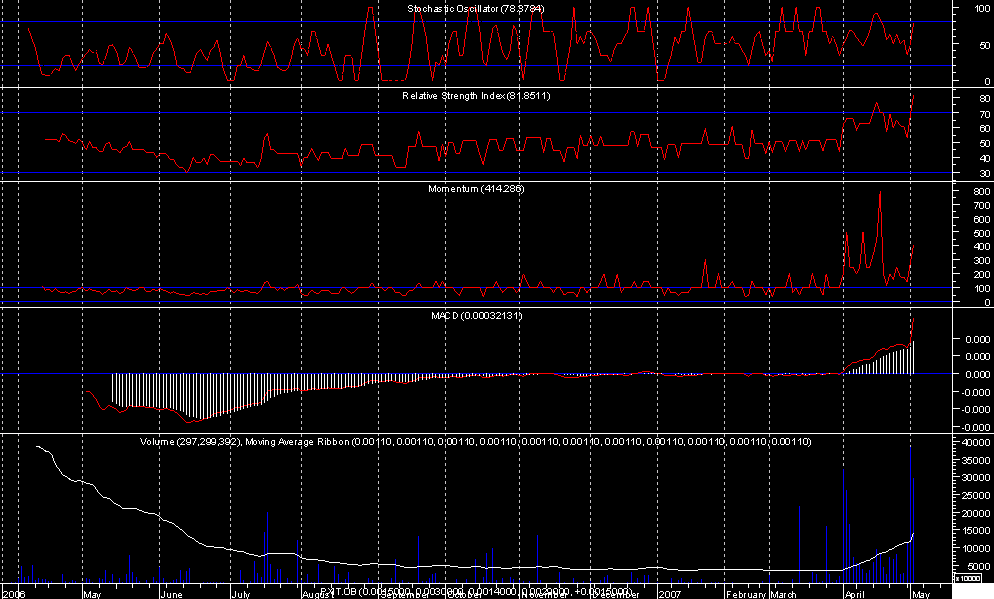Screen dimensions: 994x599
Task: Click the Momentum peak spike in April
Action: click(x=880, y=195)
